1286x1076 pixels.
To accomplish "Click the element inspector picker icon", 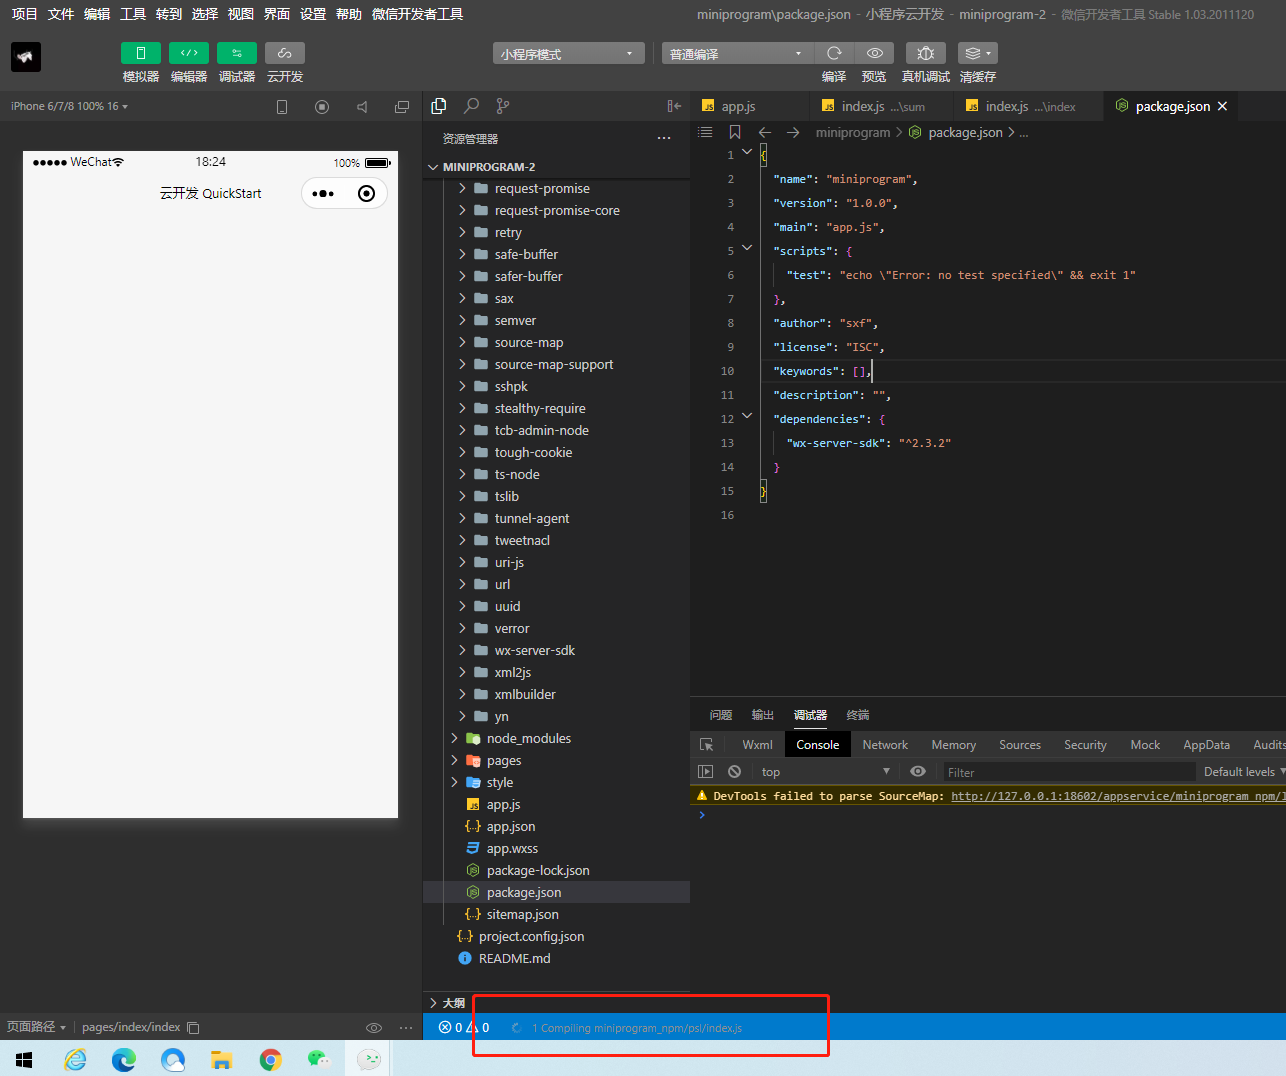I will 707,745.
